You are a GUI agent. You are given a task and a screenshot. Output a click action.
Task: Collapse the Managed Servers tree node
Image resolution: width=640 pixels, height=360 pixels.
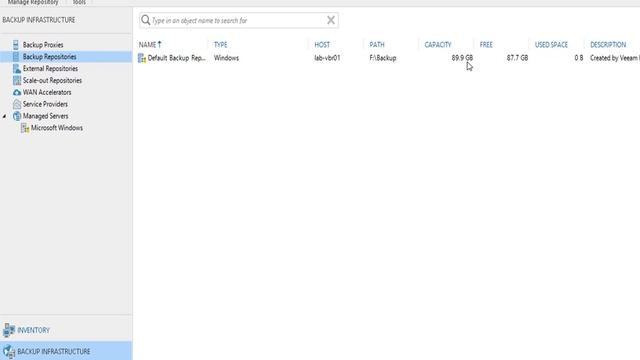[x=4, y=116]
